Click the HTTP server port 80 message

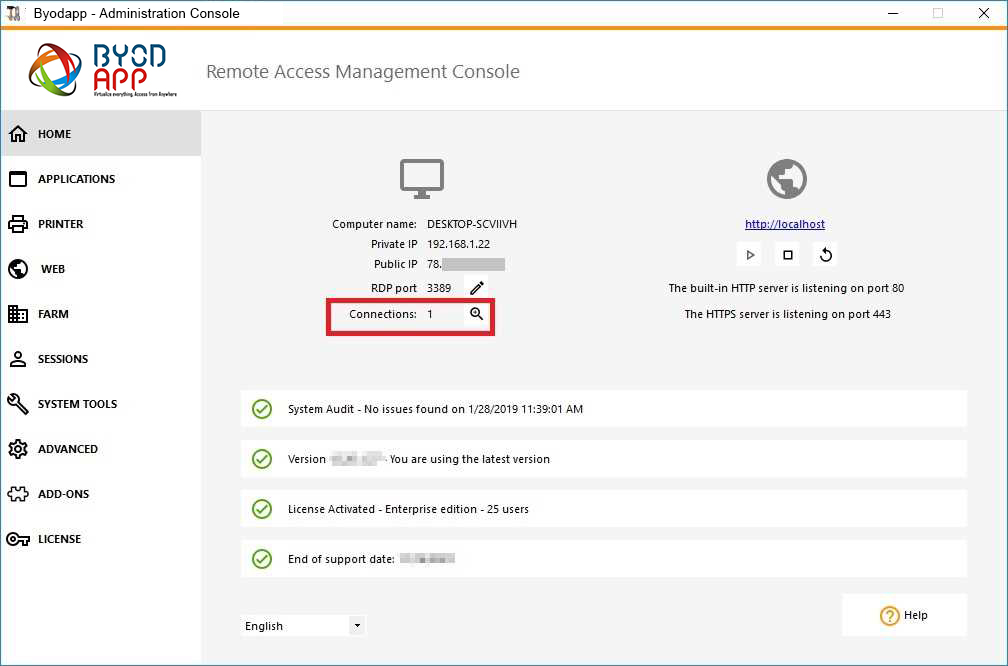(x=786, y=288)
